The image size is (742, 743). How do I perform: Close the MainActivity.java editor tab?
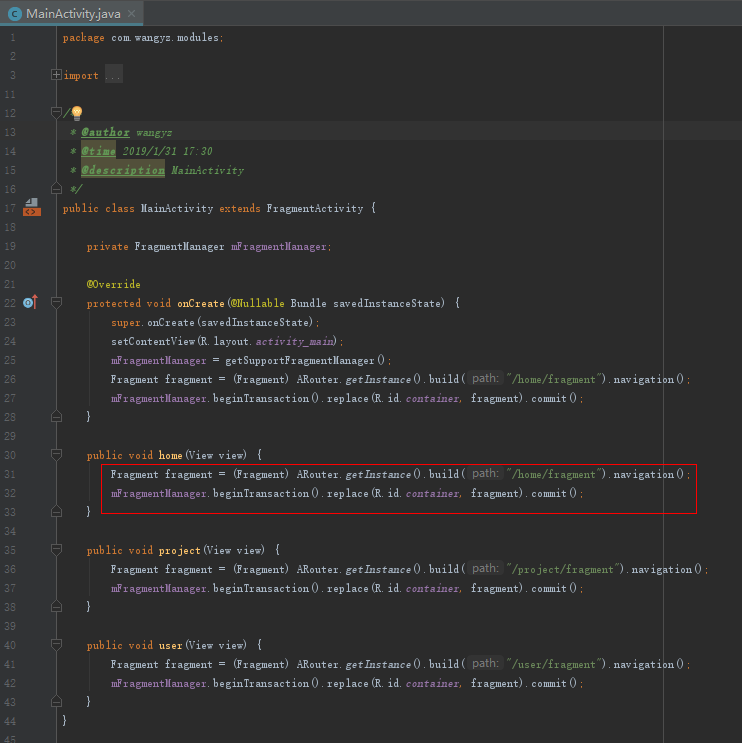[131, 14]
